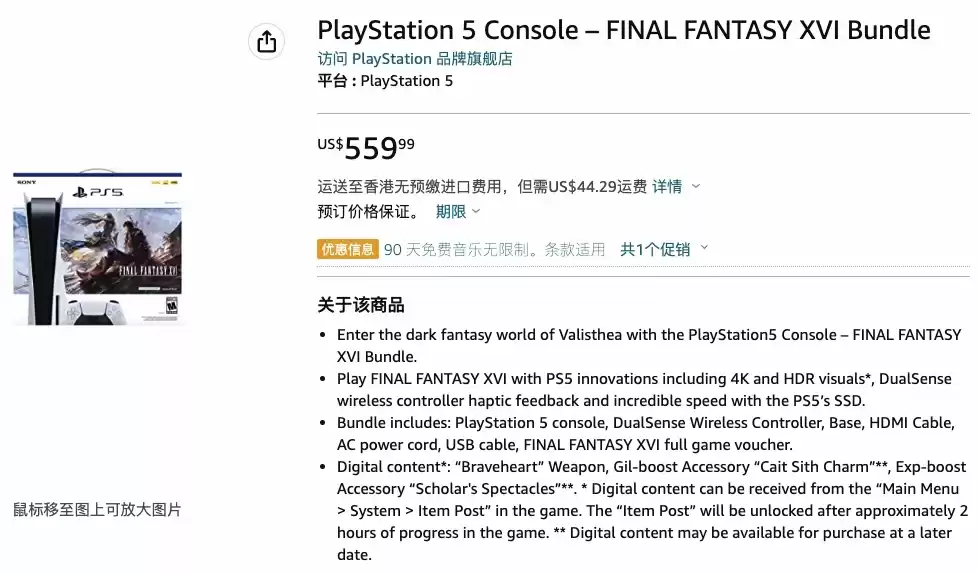This screenshot has width=978, height=574.
Task: Click the chevron after 共1个促销
Action: 704,248
